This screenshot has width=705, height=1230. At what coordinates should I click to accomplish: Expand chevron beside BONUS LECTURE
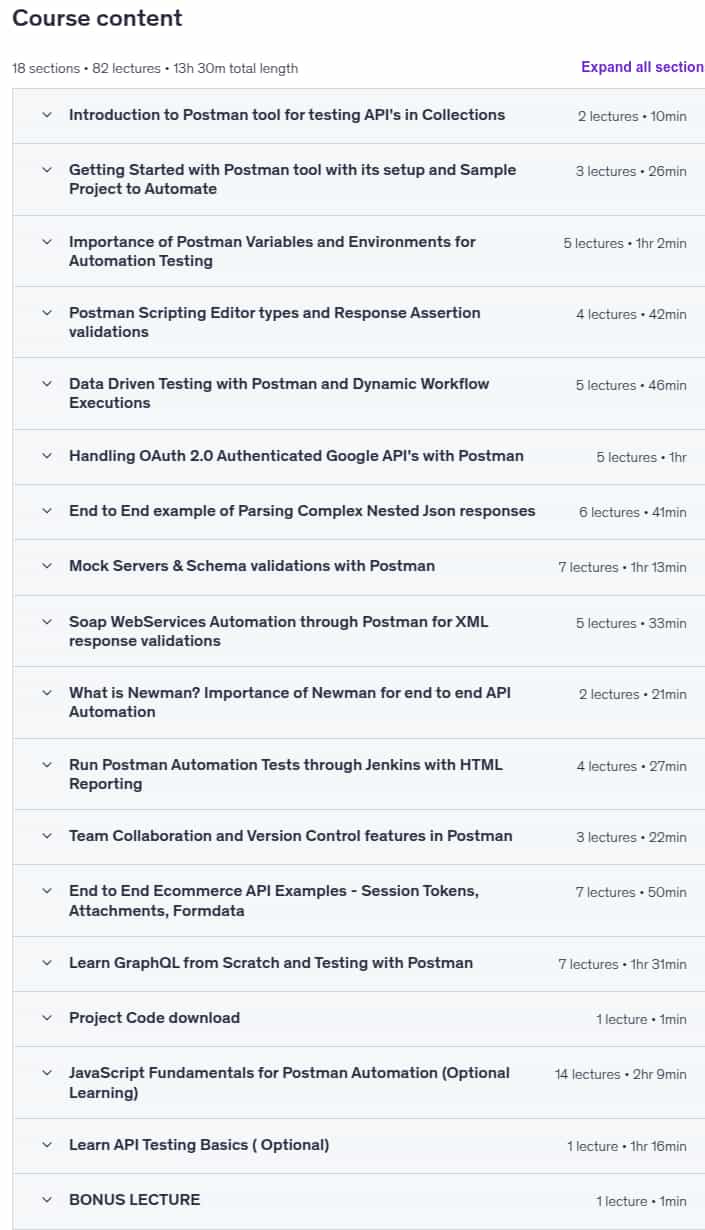click(46, 1200)
